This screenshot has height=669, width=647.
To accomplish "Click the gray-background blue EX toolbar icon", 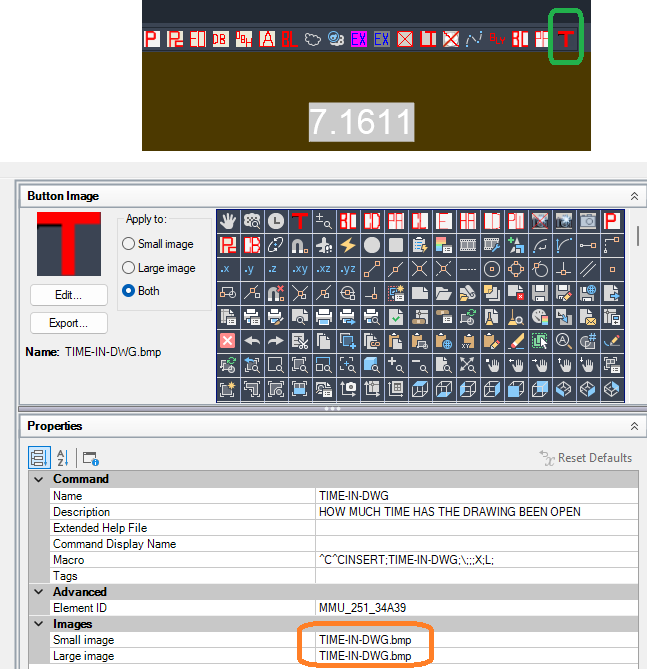I will coord(382,39).
